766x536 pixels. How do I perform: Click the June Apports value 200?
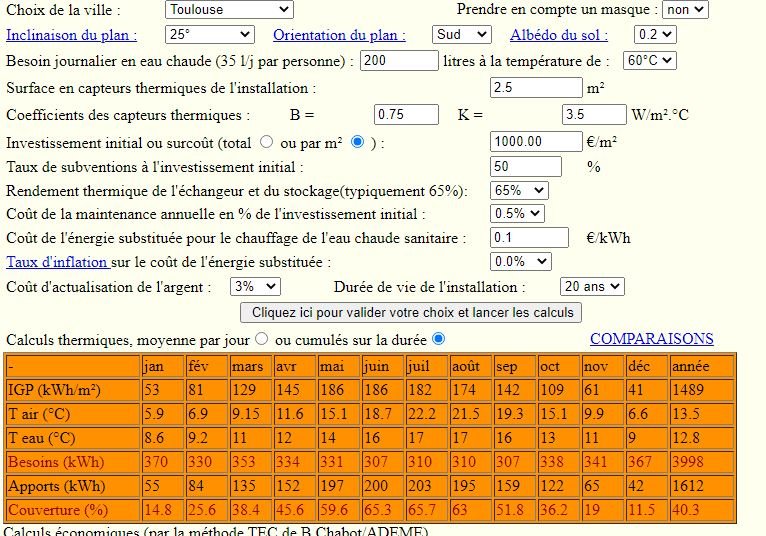click(383, 486)
